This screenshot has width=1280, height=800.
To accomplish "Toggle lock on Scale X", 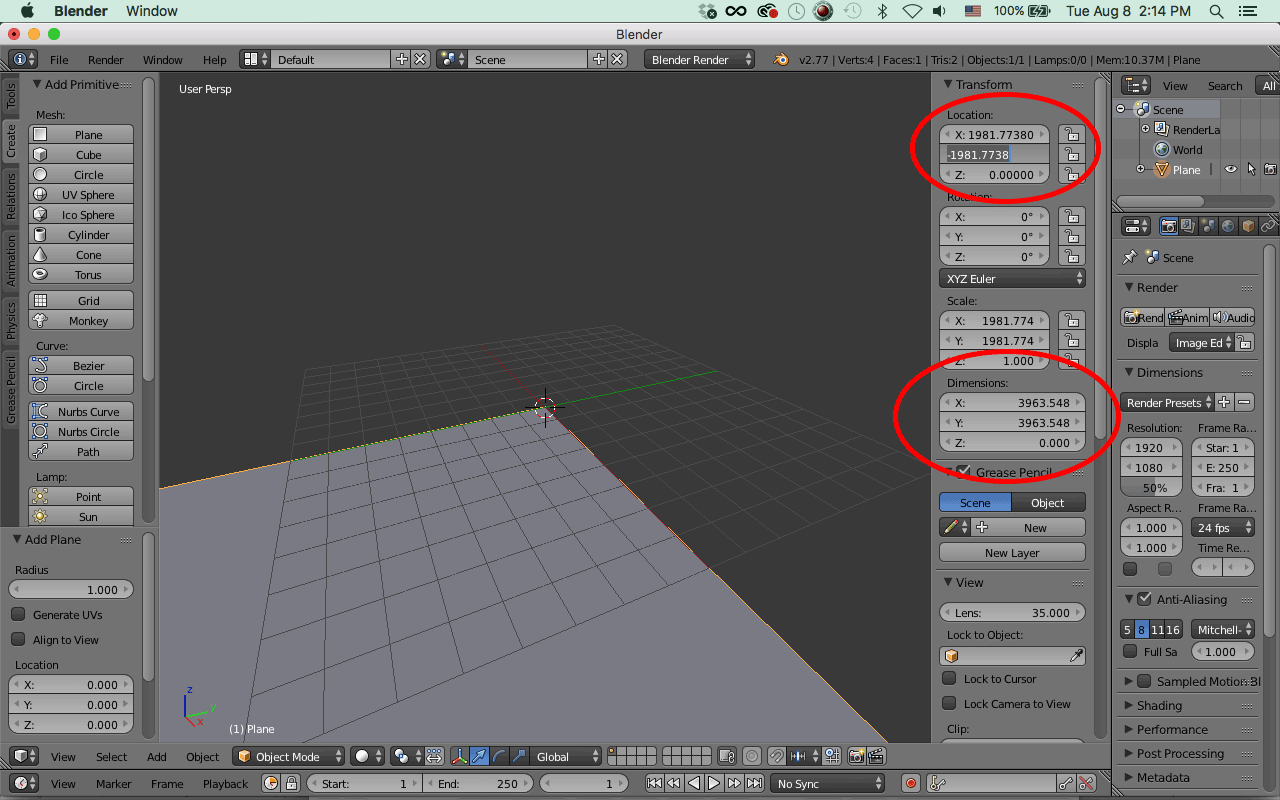I will point(1071,320).
